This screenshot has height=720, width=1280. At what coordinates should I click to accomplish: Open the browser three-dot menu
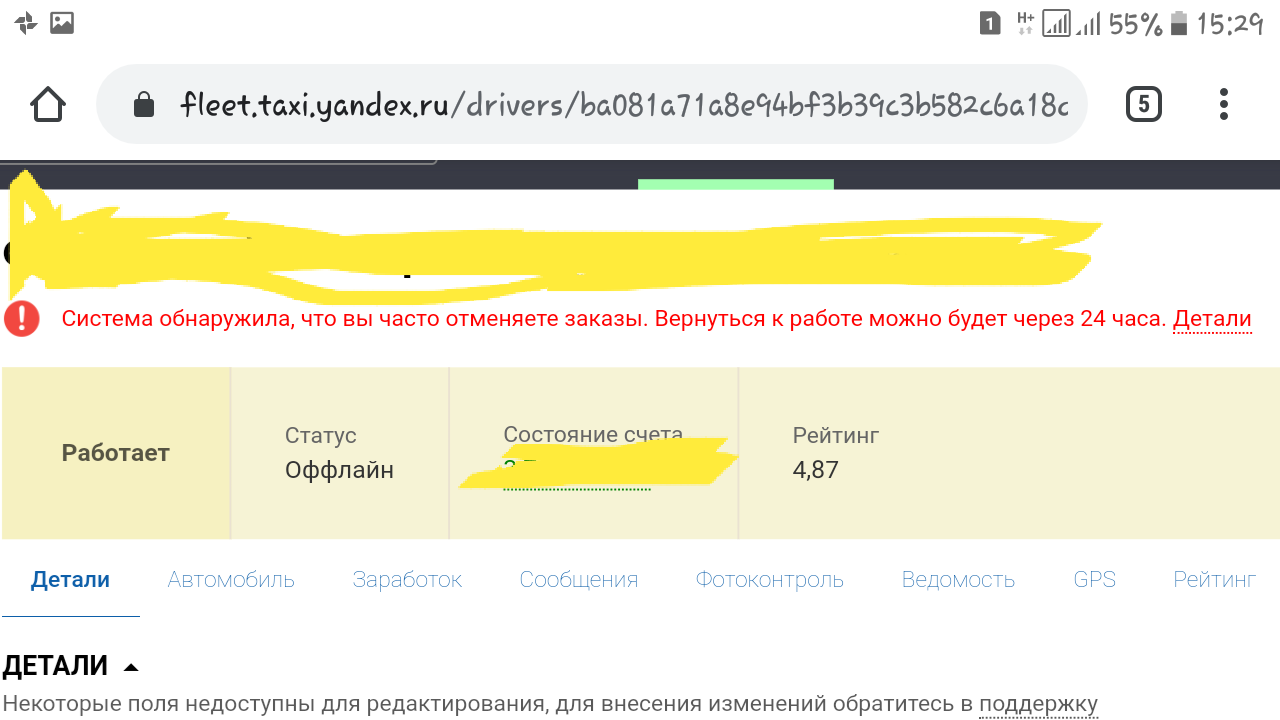click(x=1223, y=104)
